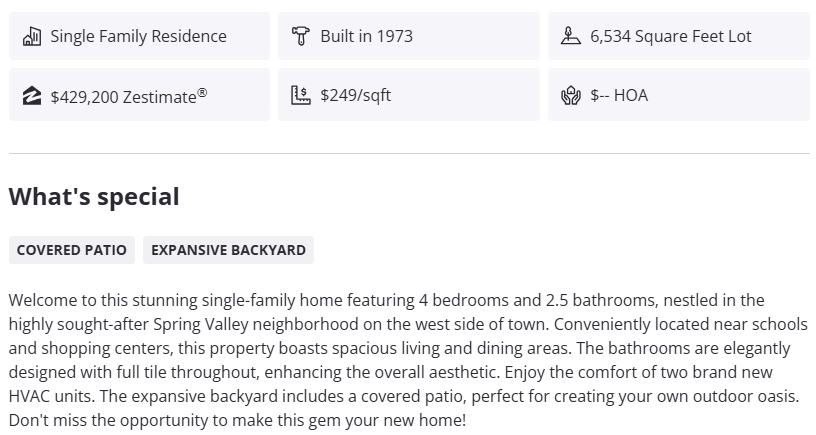
Task: Click the $429,200 Zestimate text
Action: (122, 97)
